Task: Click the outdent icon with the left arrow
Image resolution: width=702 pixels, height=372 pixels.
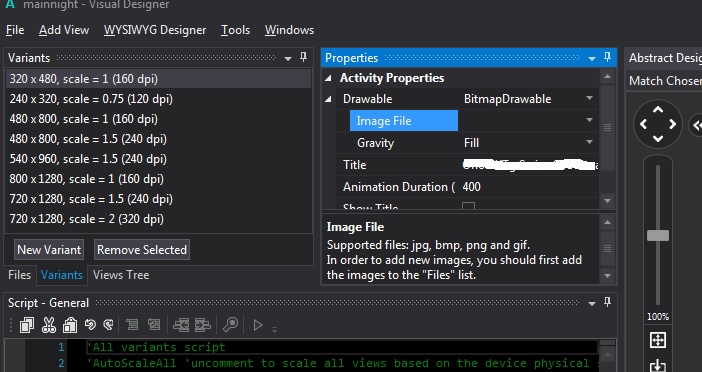Action: coord(181,325)
